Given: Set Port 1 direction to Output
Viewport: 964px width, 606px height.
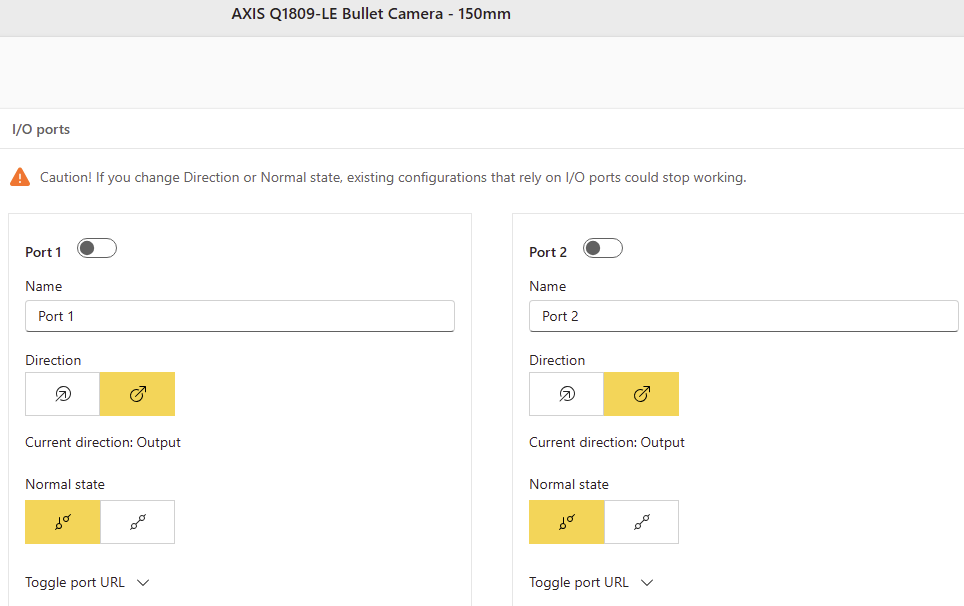Looking at the screenshot, I should pos(137,394).
